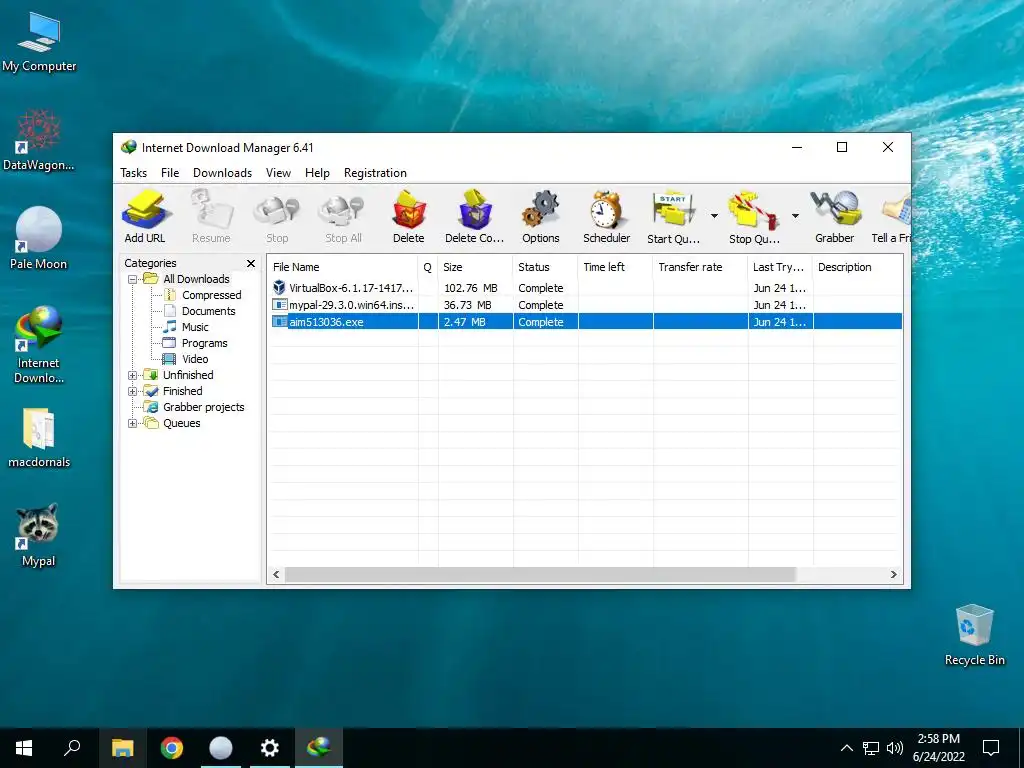
Task: Click the Stop All toolbar icon
Action: [344, 217]
